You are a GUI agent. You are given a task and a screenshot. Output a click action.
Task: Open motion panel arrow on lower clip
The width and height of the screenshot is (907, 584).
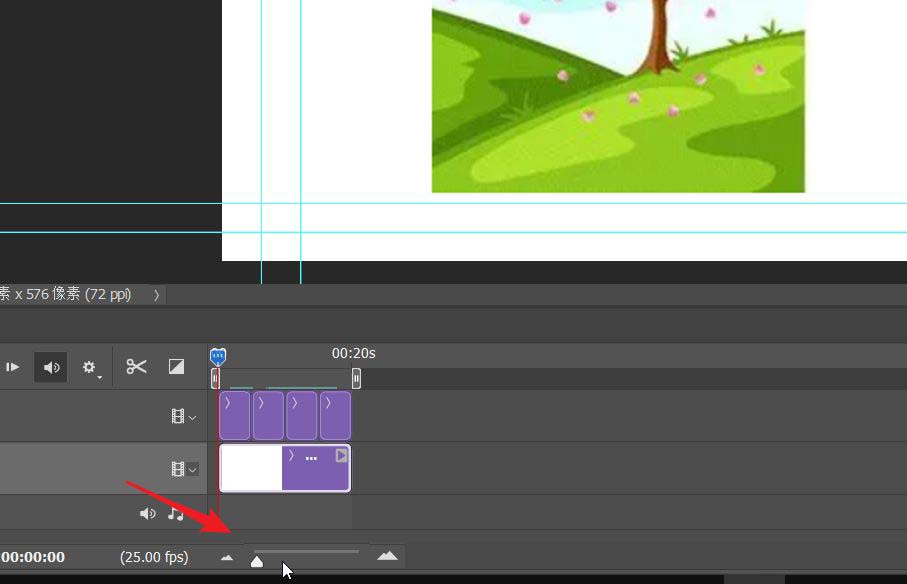[341, 456]
